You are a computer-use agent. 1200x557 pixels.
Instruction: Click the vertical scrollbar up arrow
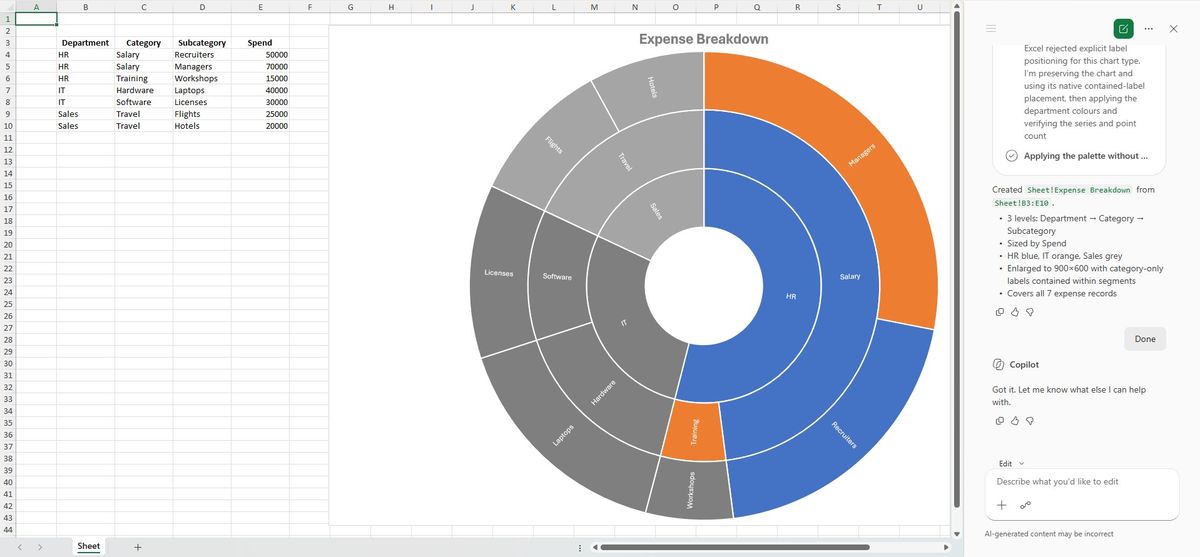tap(957, 6)
